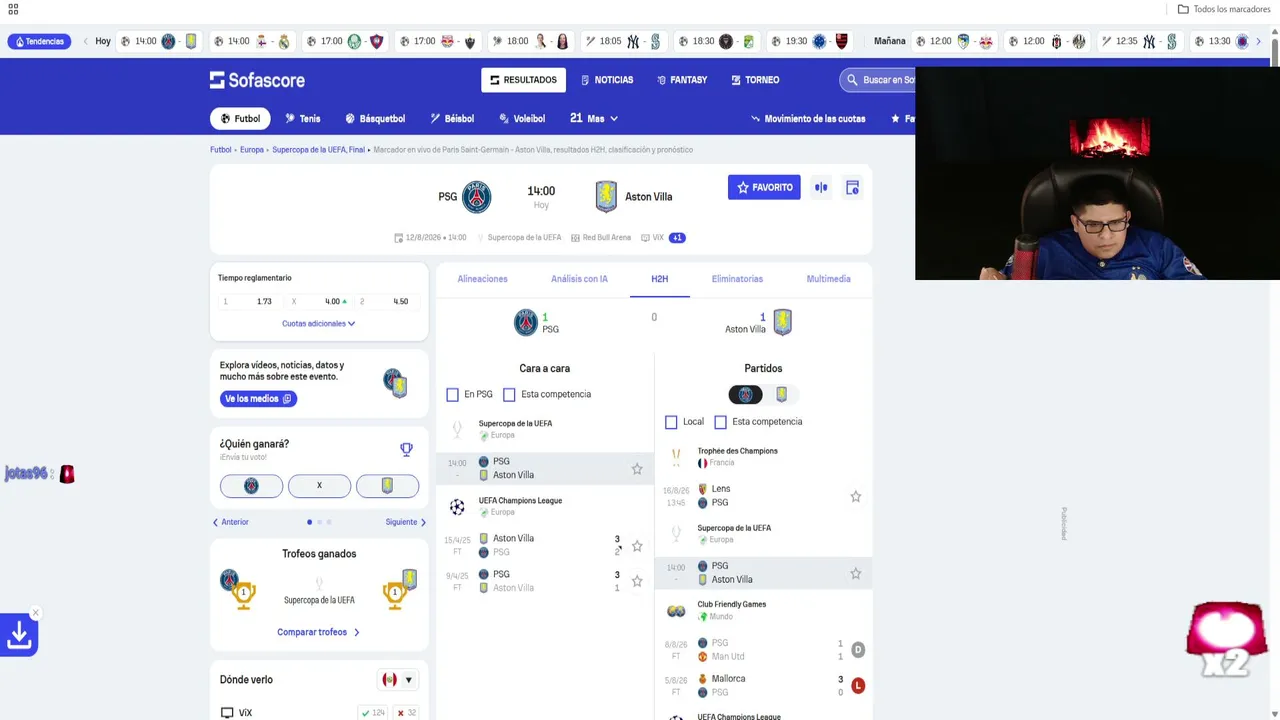Click the calendar icon right of FAVORITO

click(x=852, y=187)
